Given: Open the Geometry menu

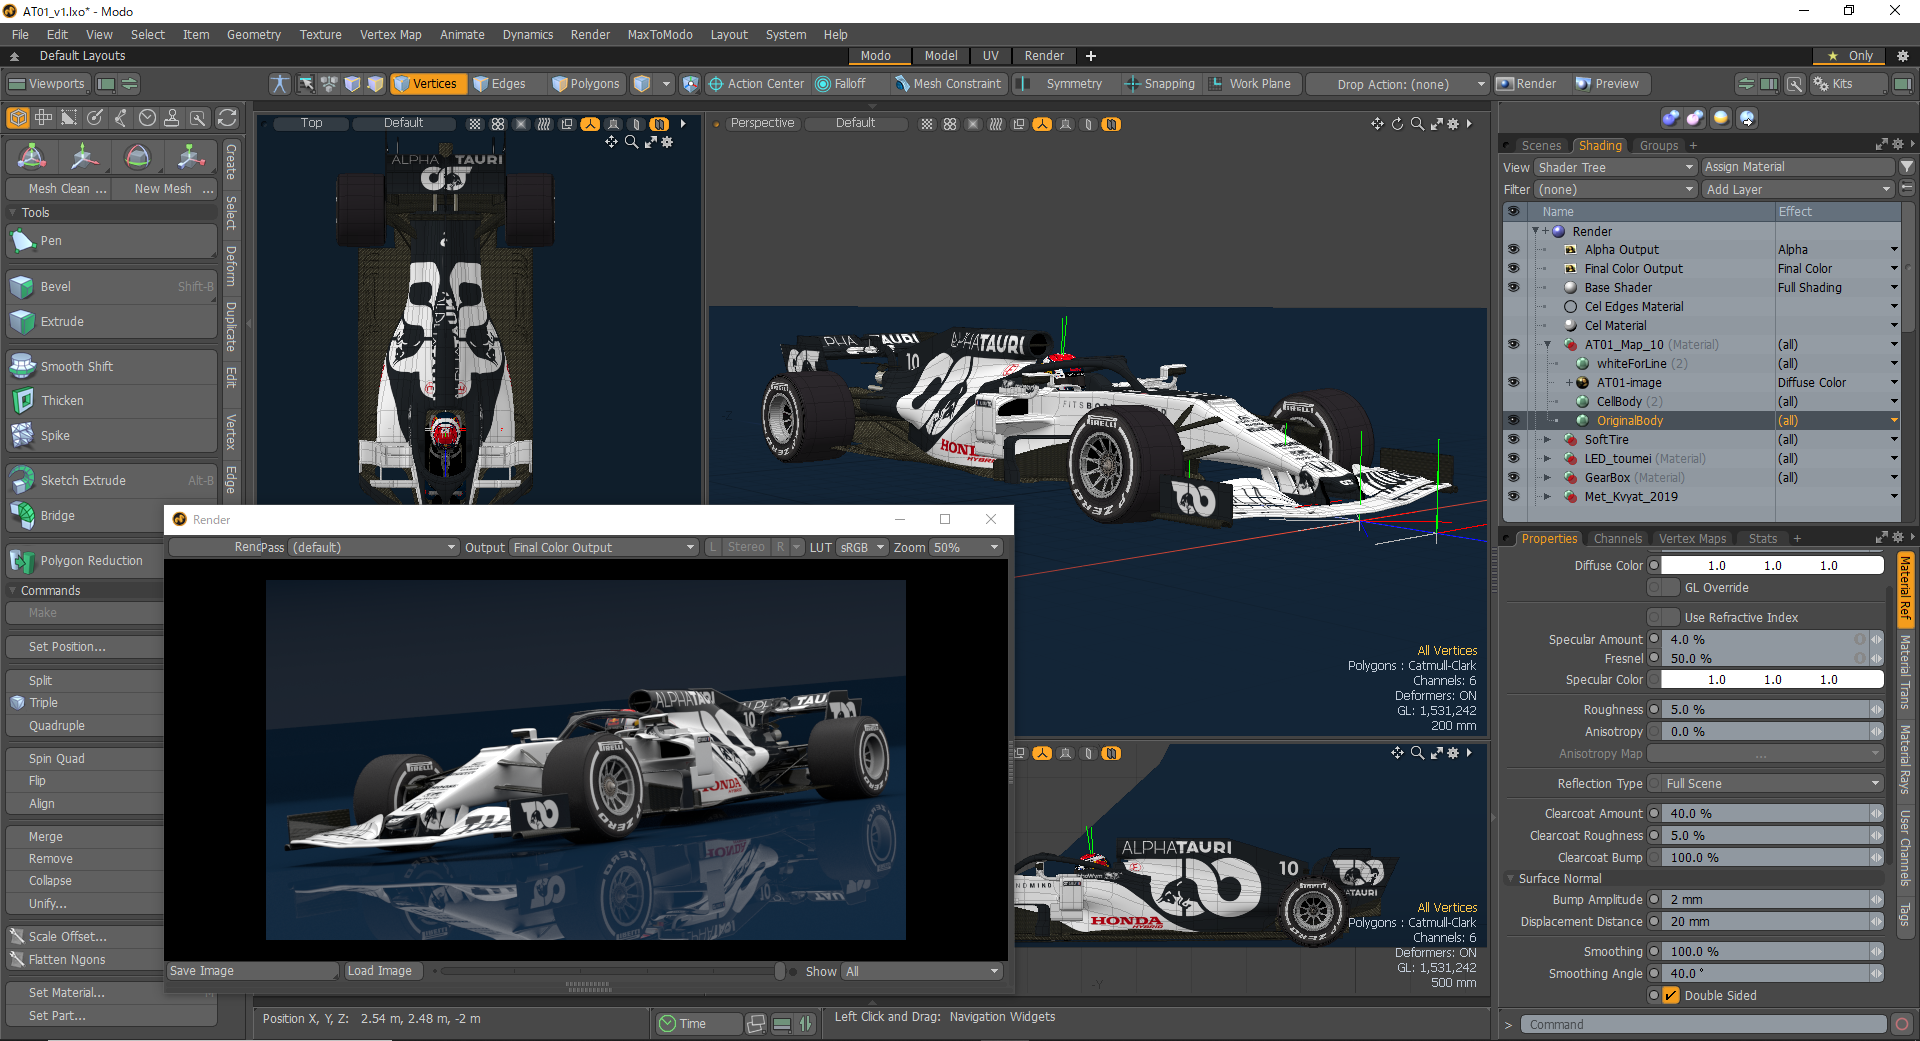Looking at the screenshot, I should coord(254,35).
